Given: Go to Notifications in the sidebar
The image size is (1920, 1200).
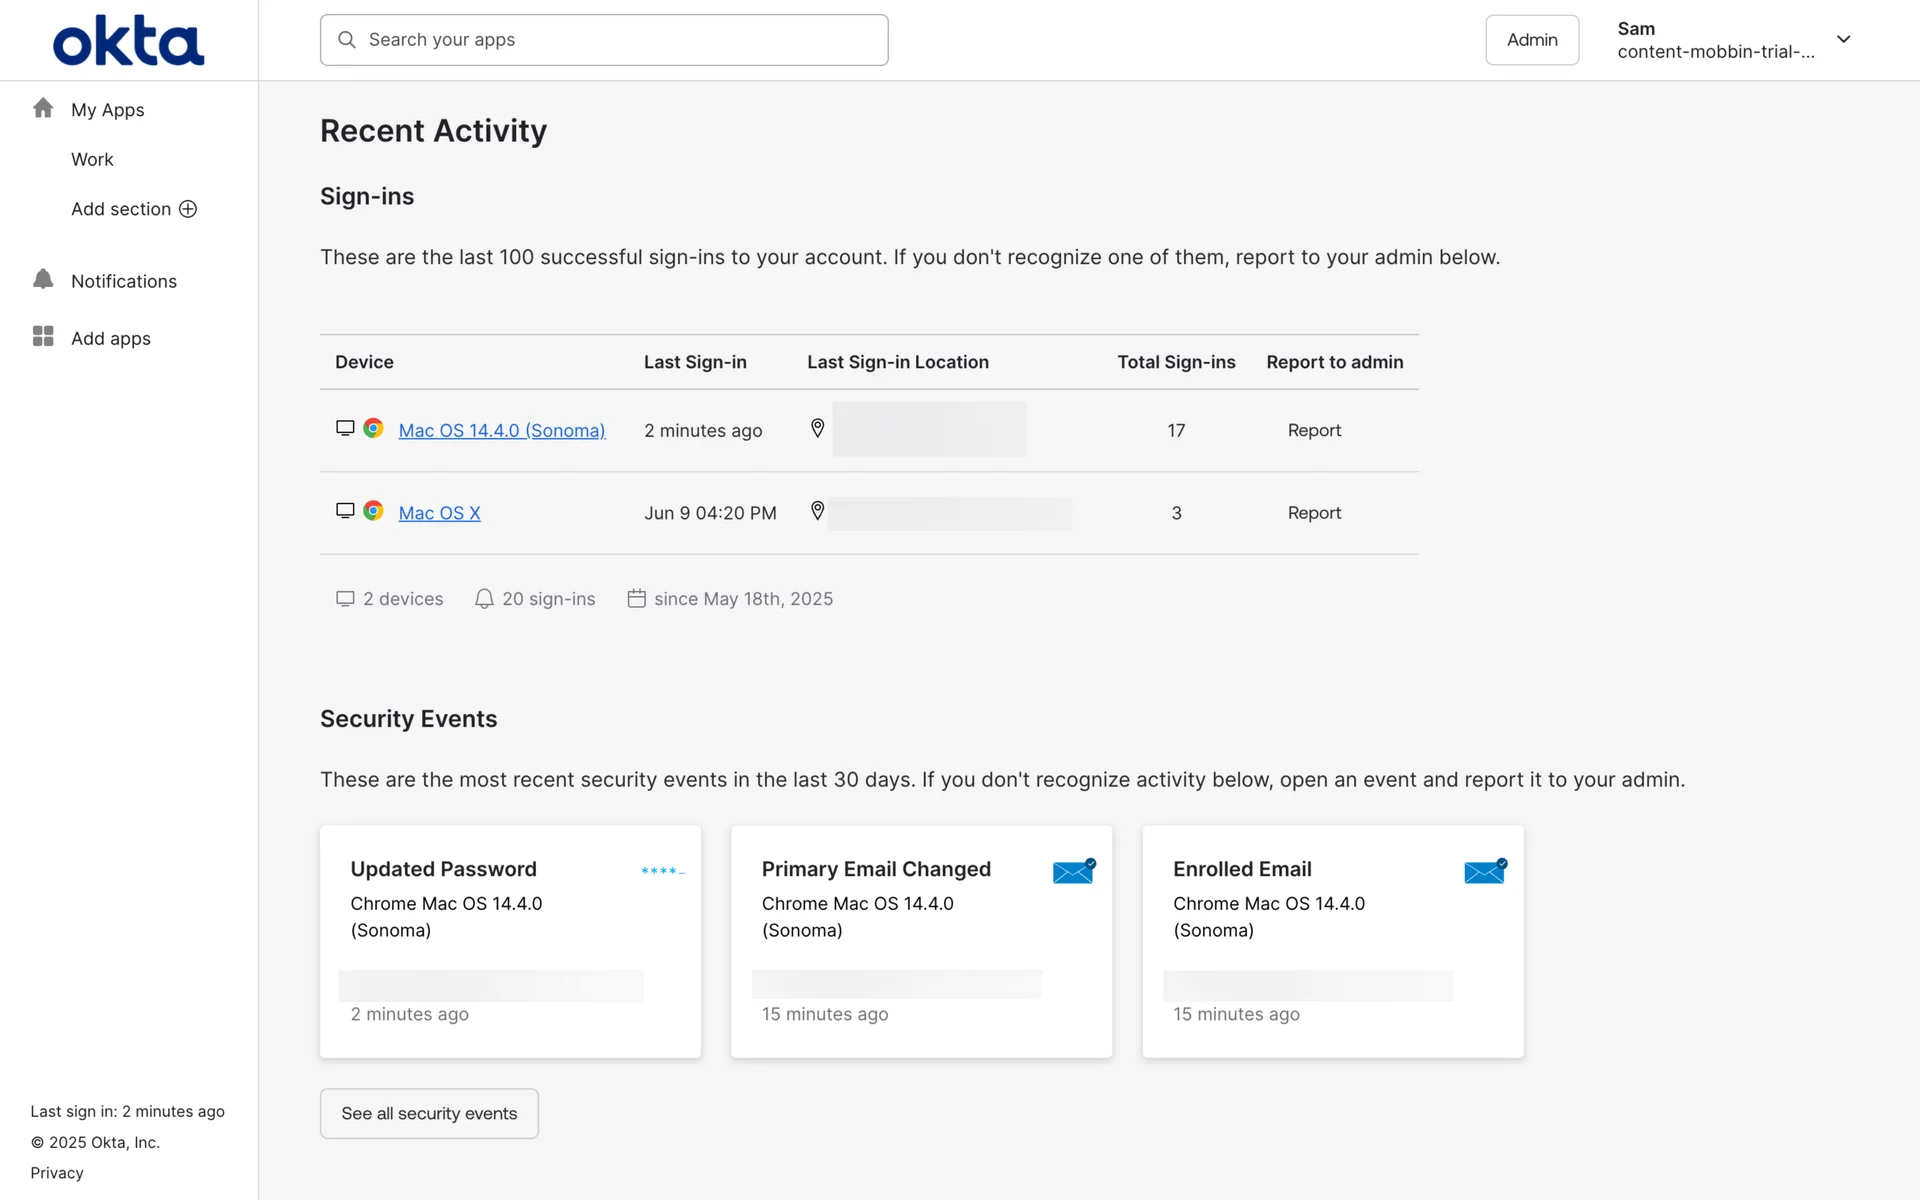Looking at the screenshot, I should point(124,281).
